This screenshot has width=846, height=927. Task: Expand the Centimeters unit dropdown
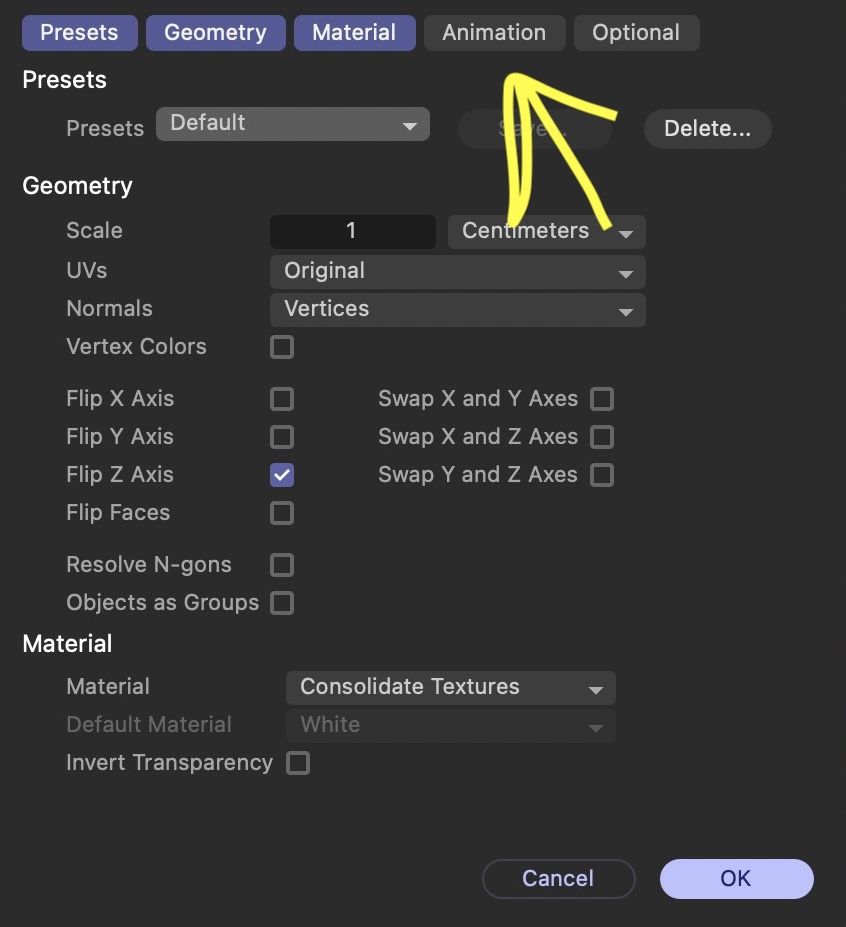pyautogui.click(x=546, y=231)
